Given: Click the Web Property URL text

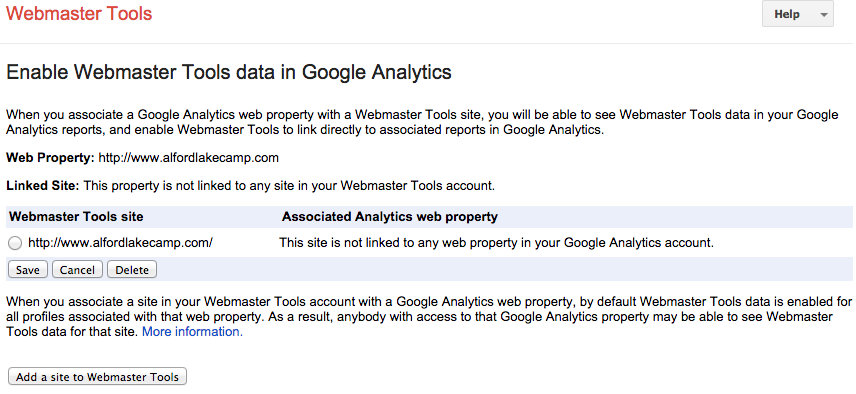Looking at the screenshot, I should tap(188, 158).
